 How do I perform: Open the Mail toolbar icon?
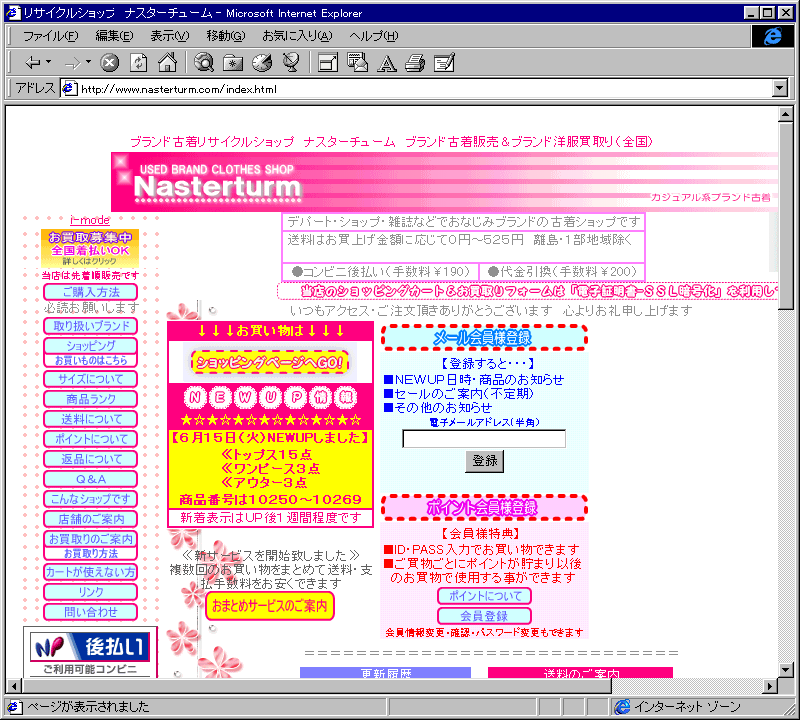357,63
